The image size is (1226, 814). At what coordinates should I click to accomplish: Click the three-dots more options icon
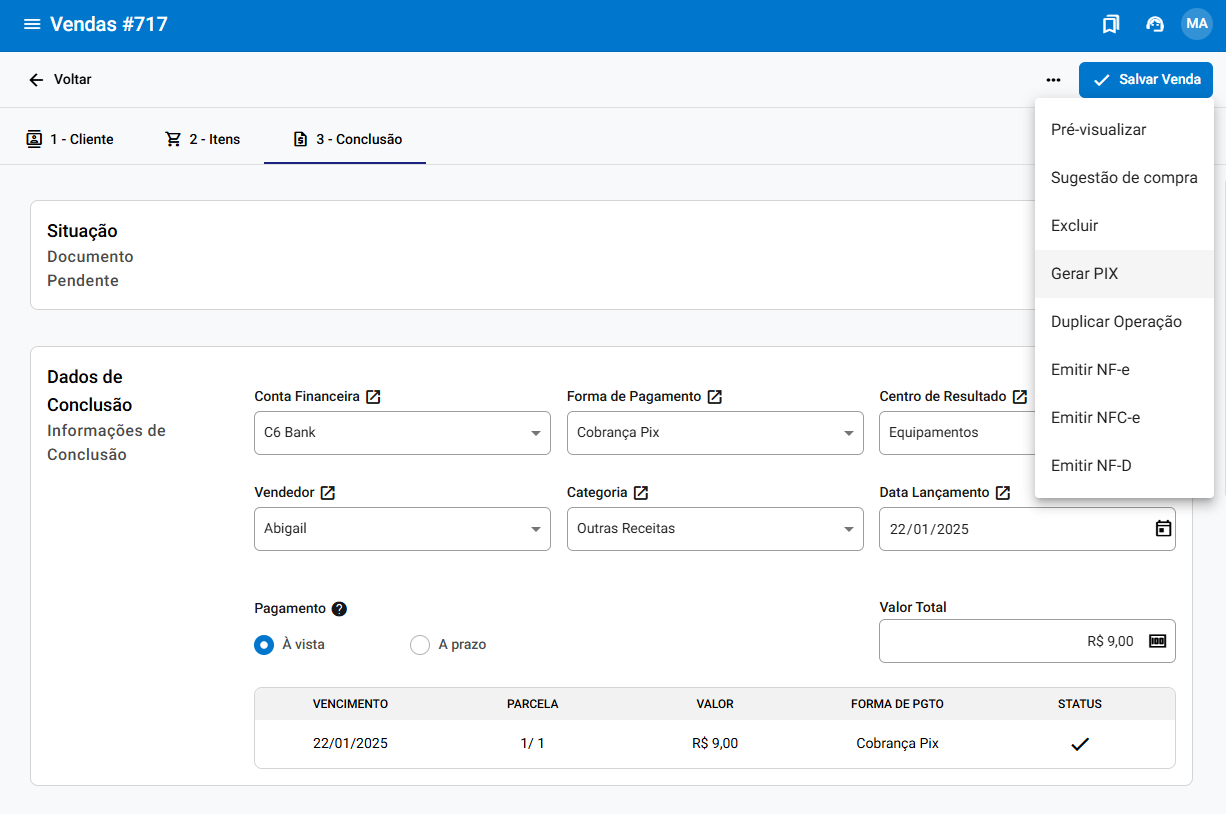(x=1053, y=80)
